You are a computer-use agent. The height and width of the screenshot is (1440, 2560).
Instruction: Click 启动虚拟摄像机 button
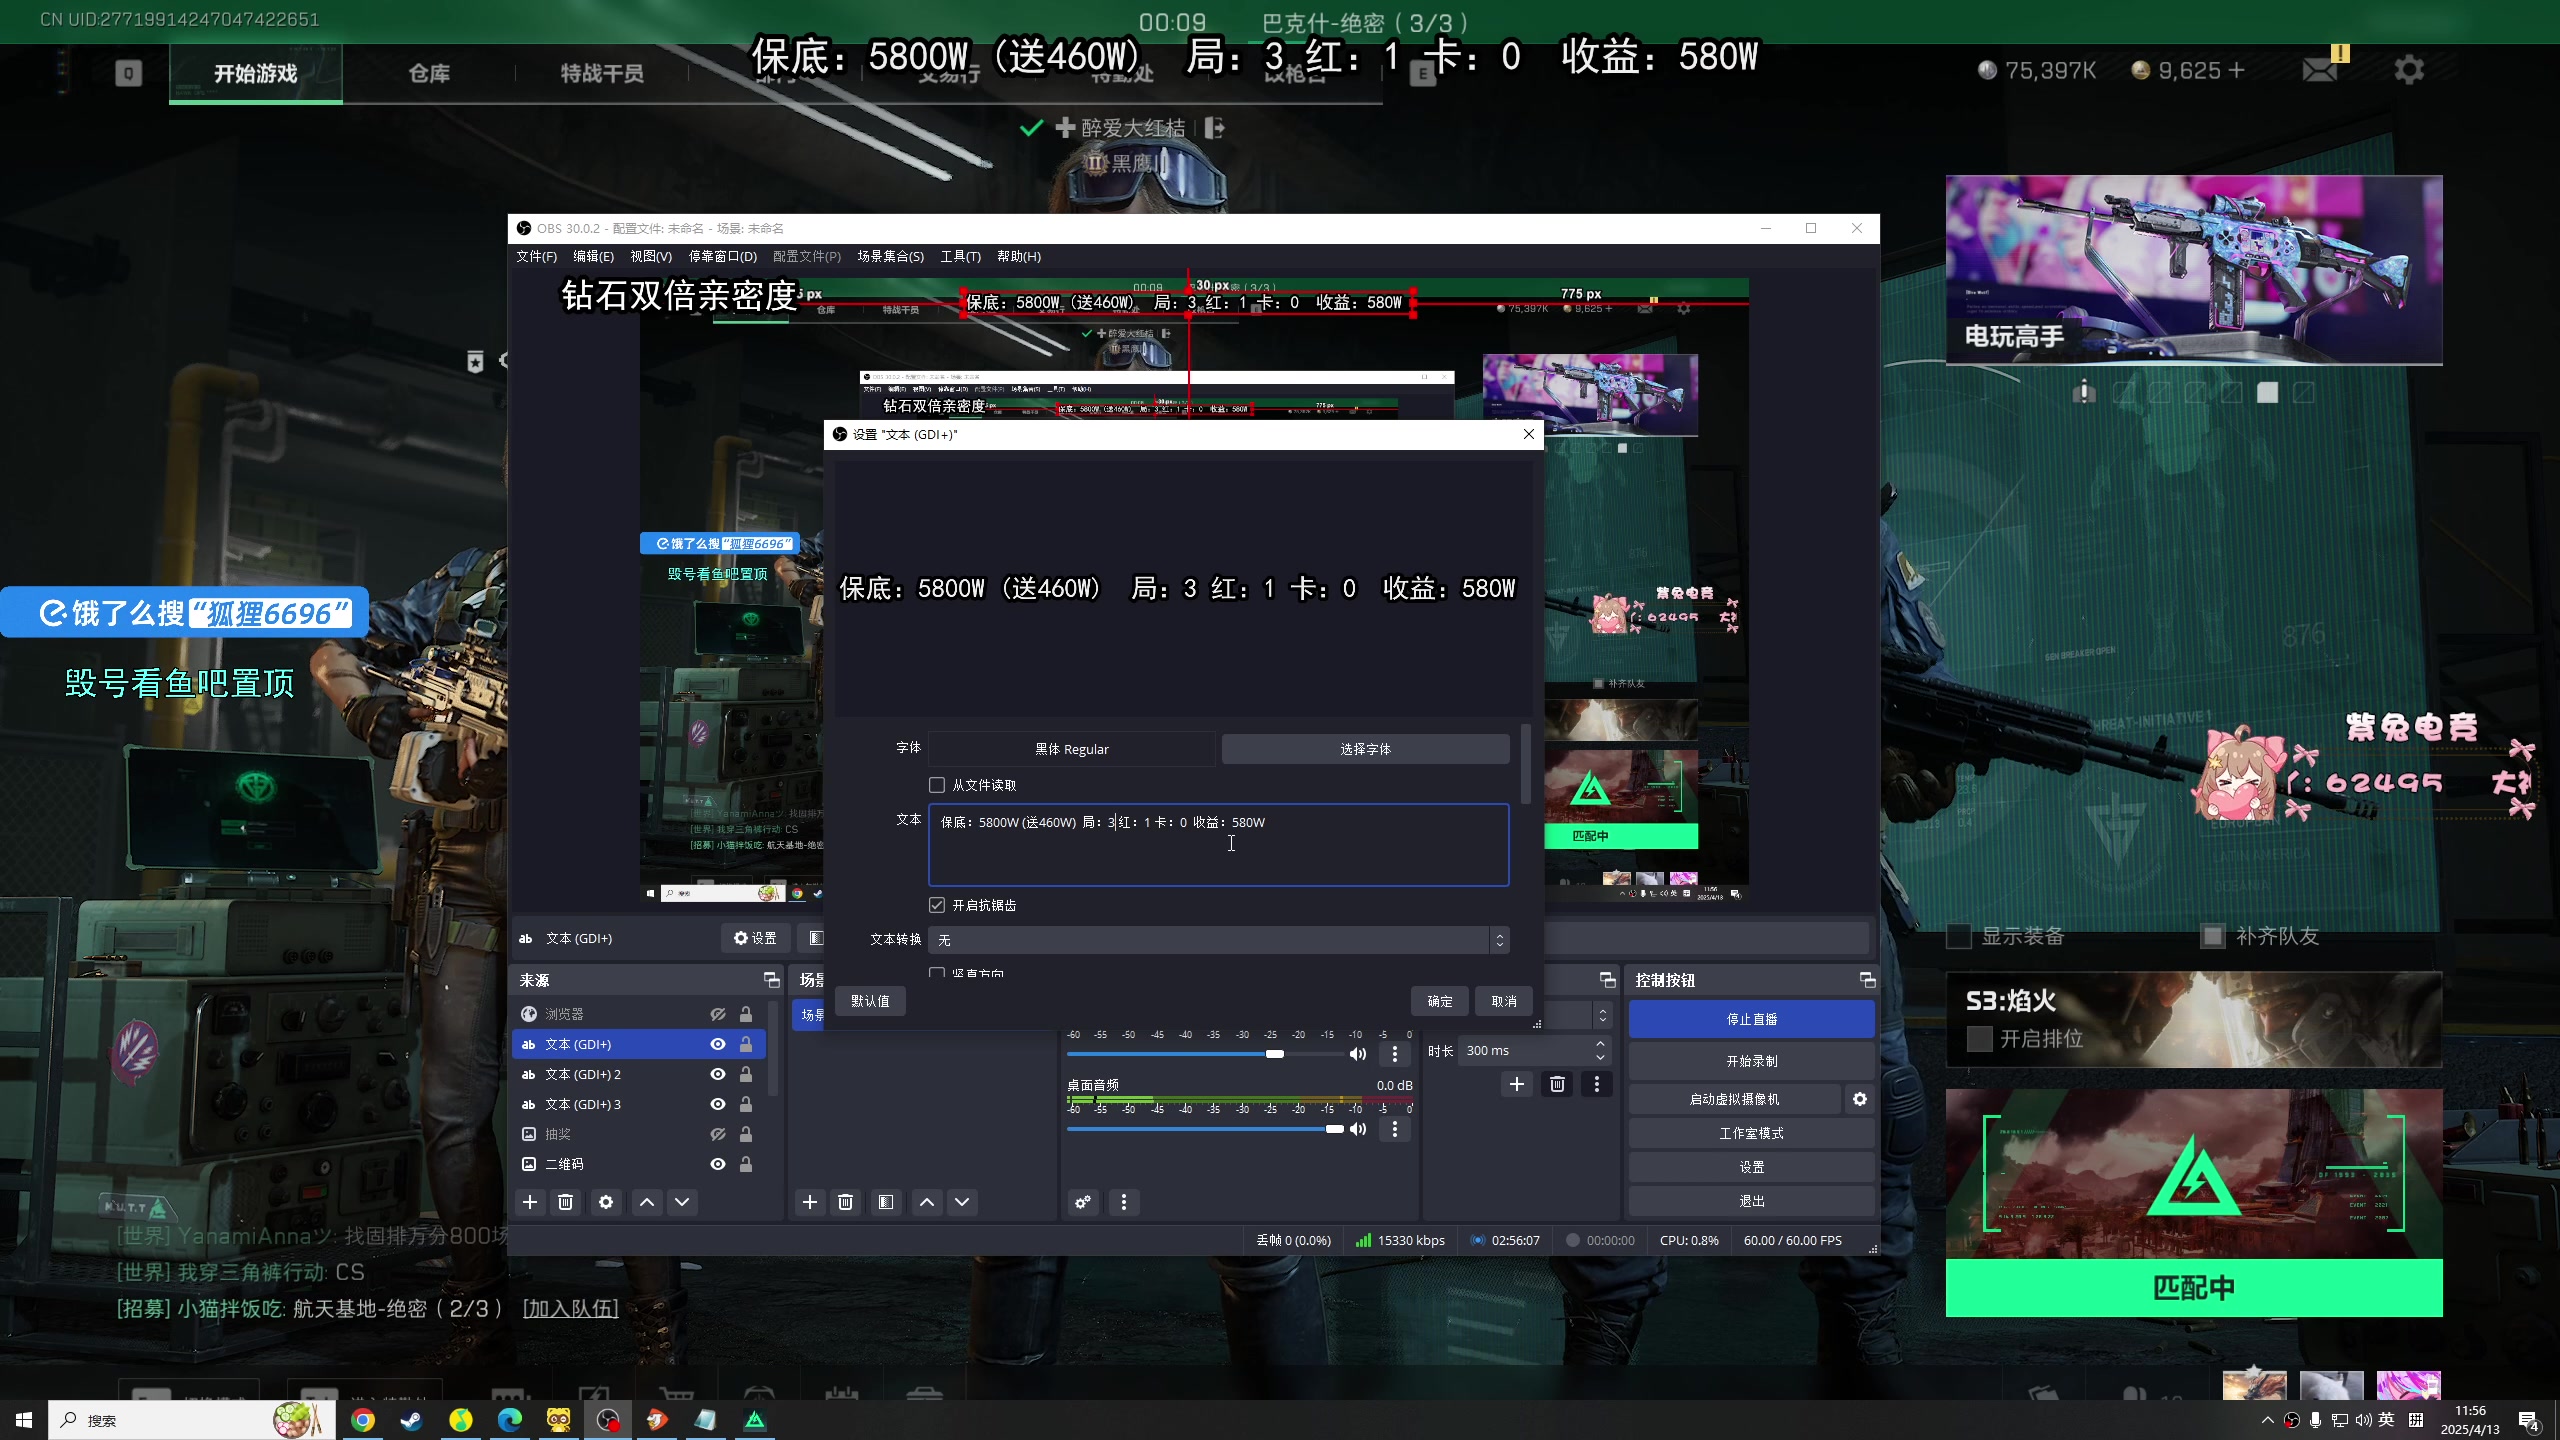1734,1099
